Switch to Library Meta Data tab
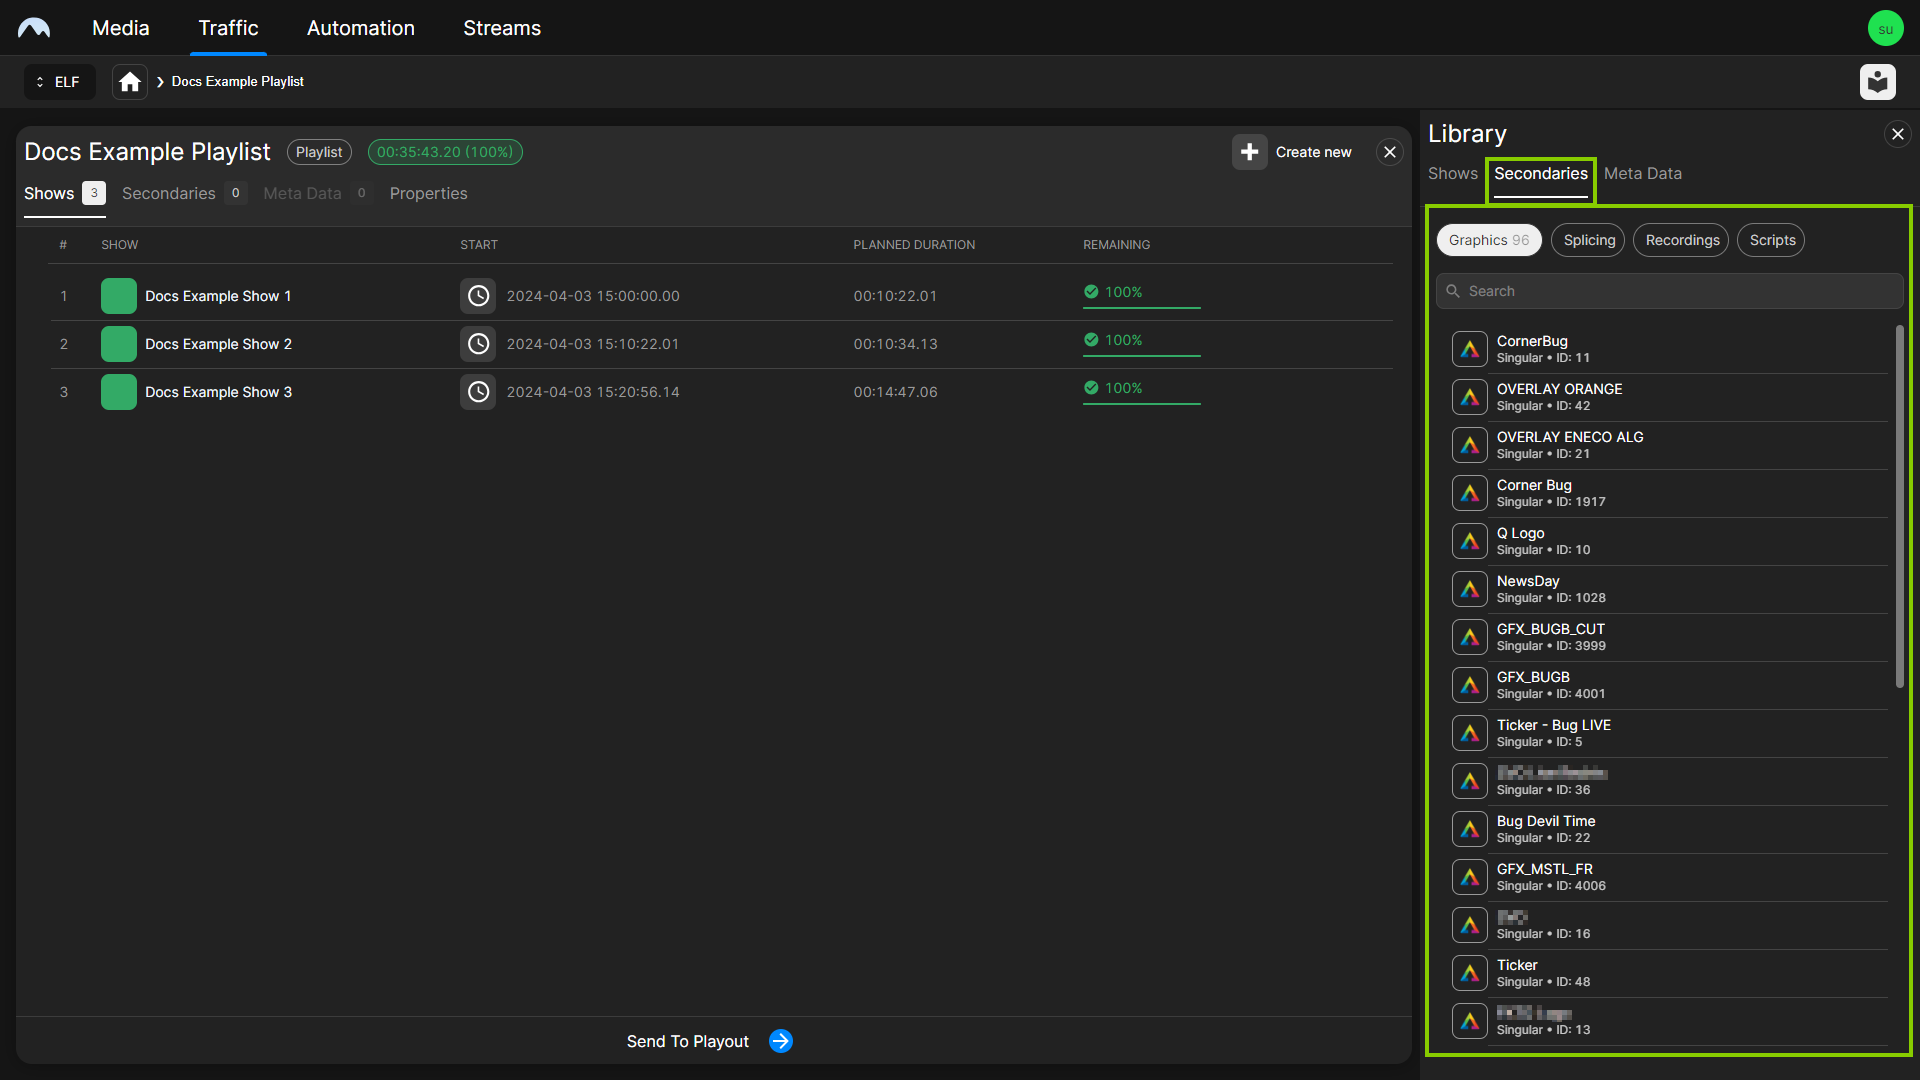The width and height of the screenshot is (1920, 1080). point(1642,173)
